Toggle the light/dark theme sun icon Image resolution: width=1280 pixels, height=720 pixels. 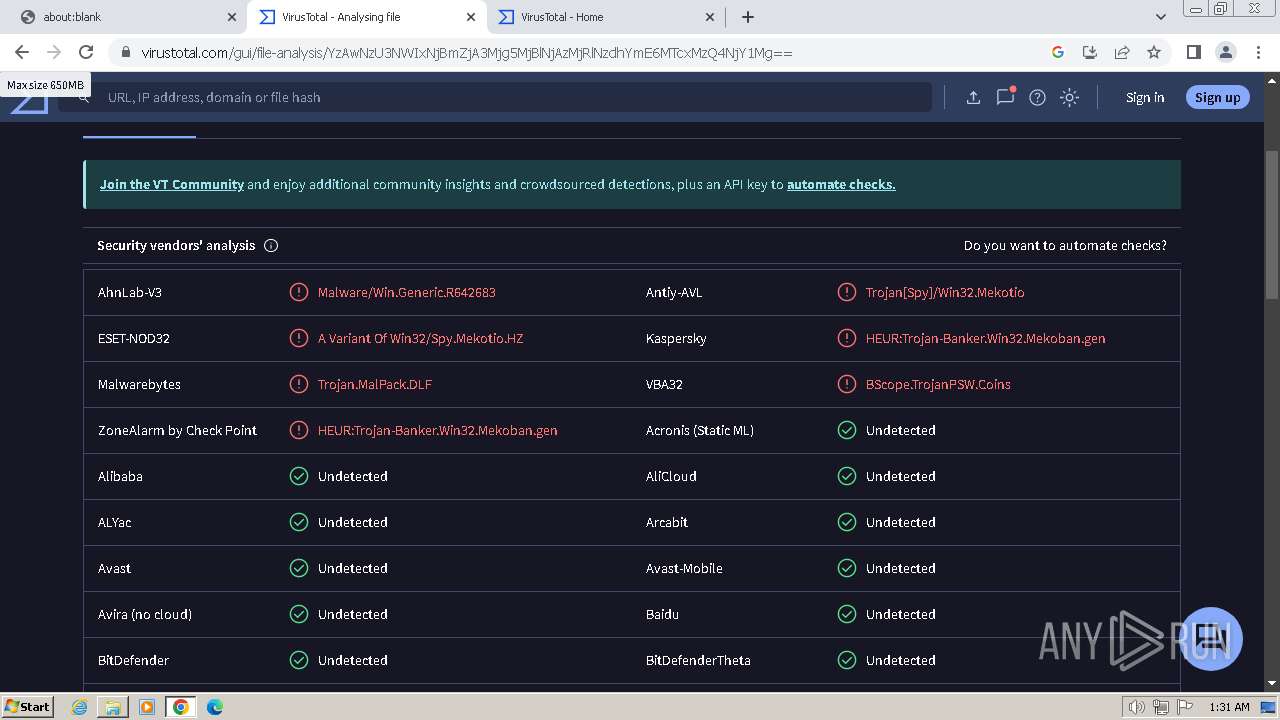(x=1069, y=97)
